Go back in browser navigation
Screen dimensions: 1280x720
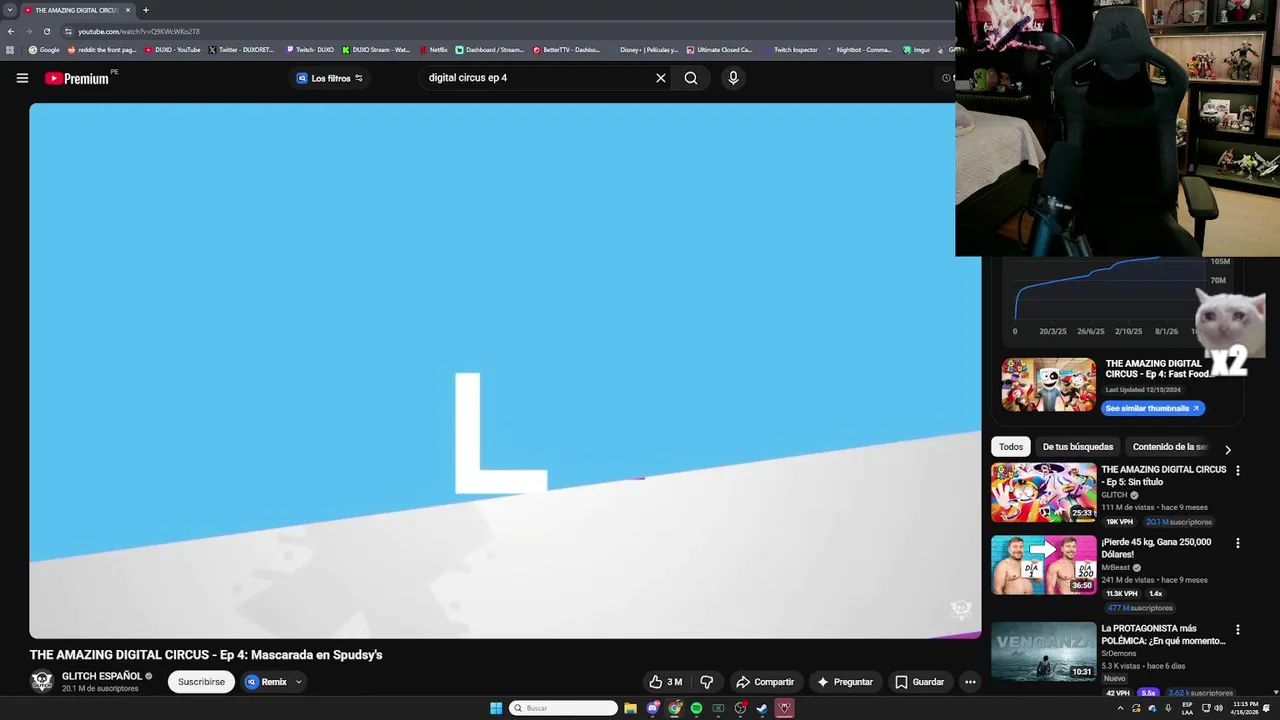(11, 31)
